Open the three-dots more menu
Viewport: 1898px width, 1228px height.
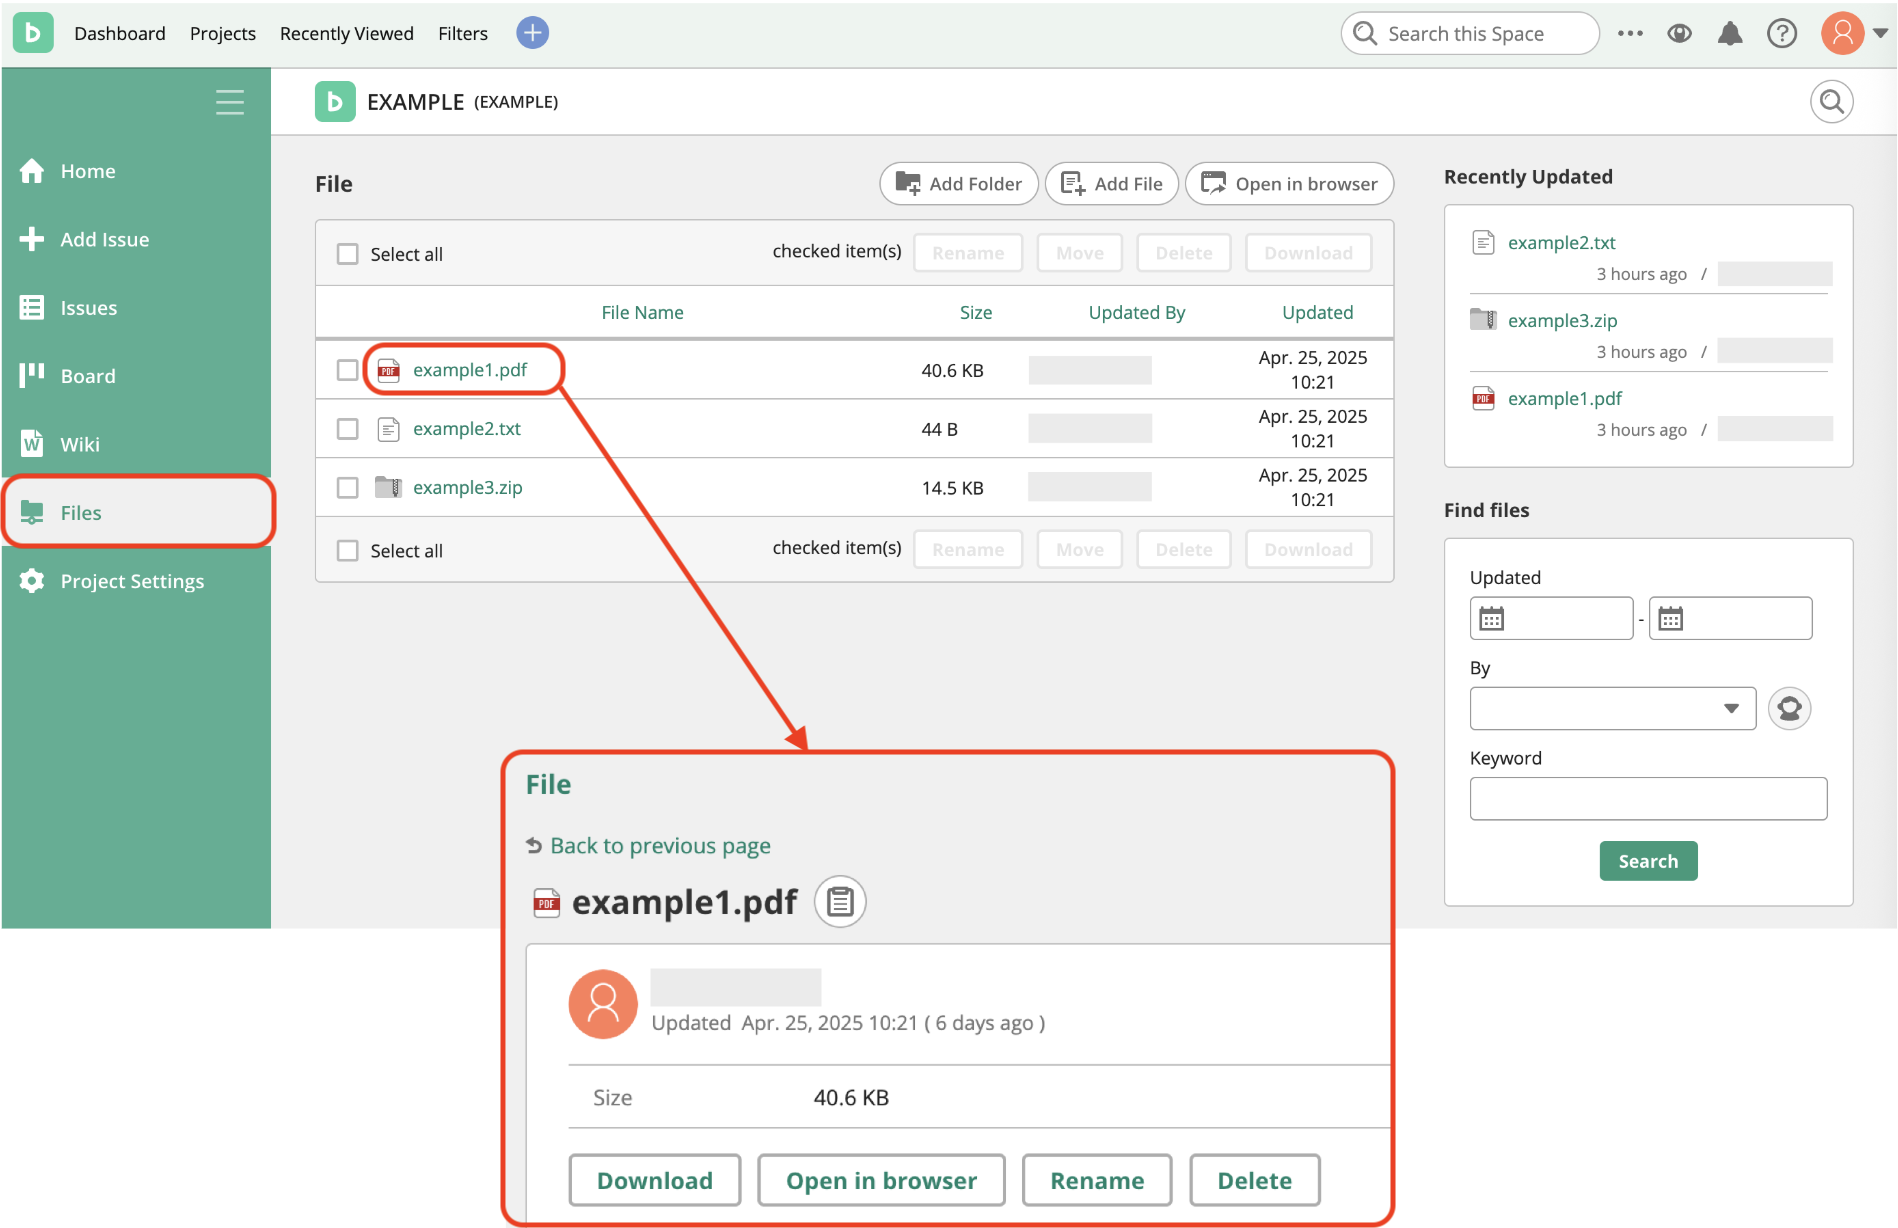coord(1630,33)
